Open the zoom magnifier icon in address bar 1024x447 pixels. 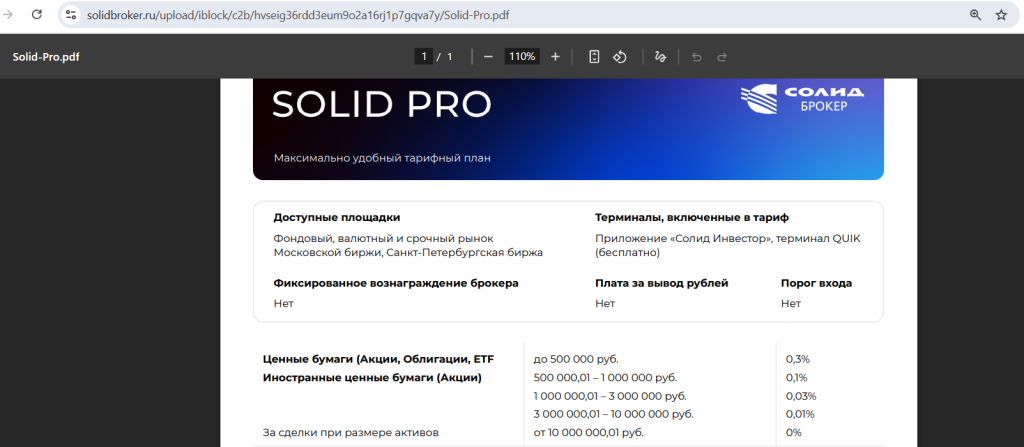coord(975,15)
